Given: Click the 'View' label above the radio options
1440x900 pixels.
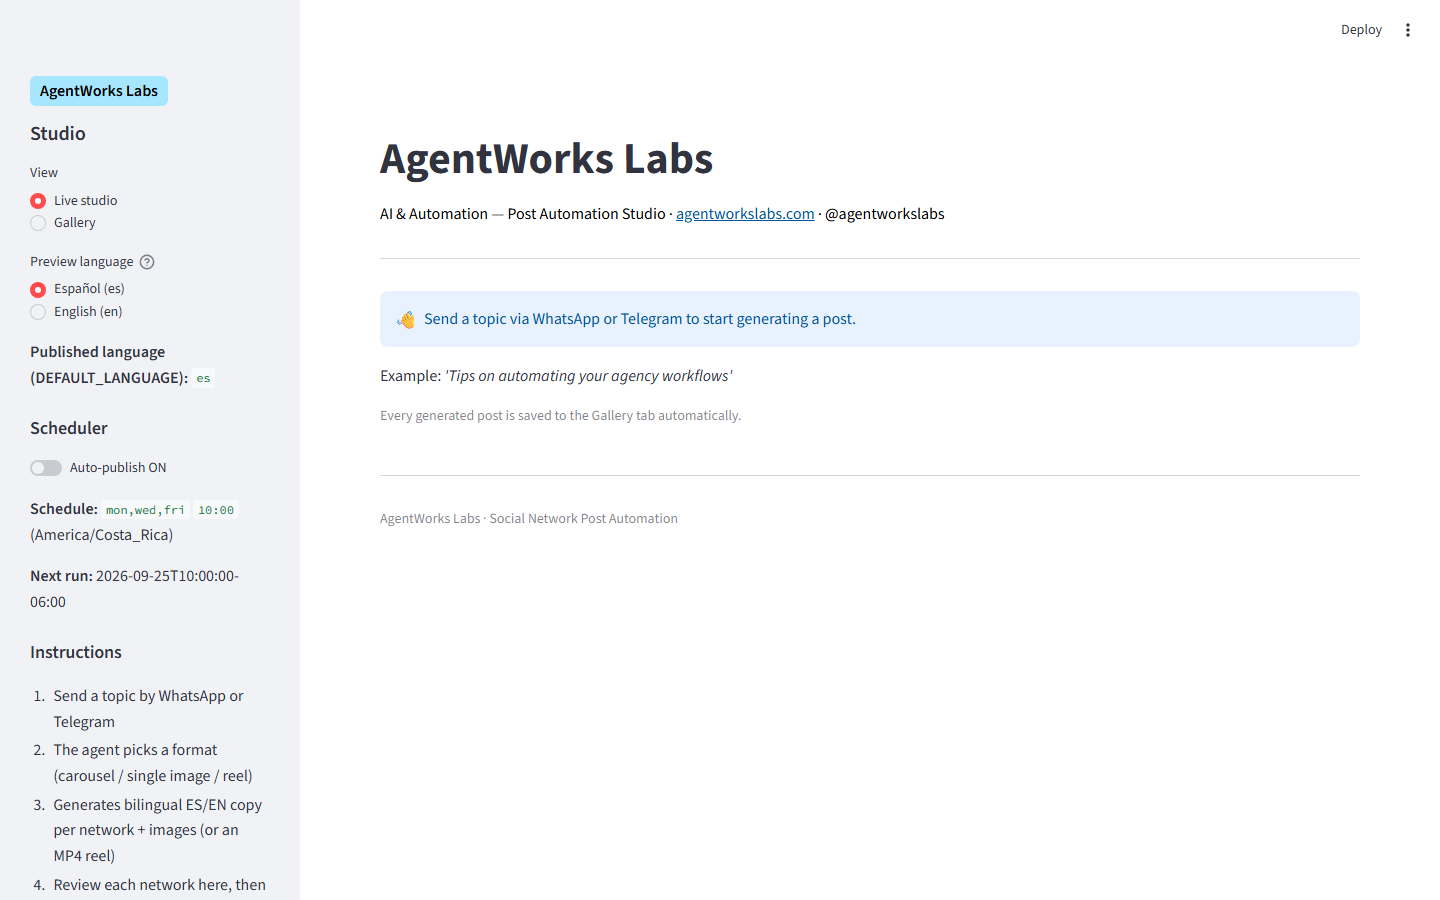Looking at the screenshot, I should click(x=44, y=173).
